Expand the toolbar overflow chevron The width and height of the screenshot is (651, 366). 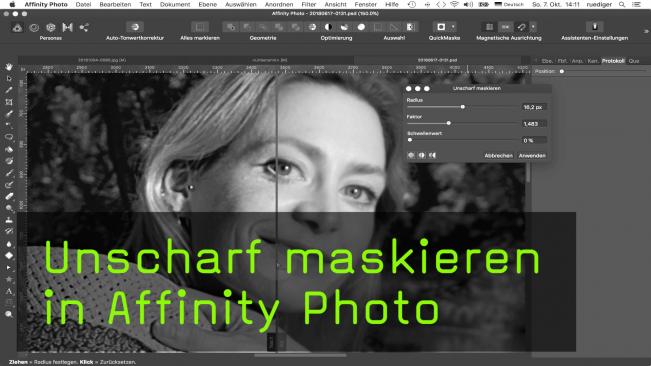[646, 32]
